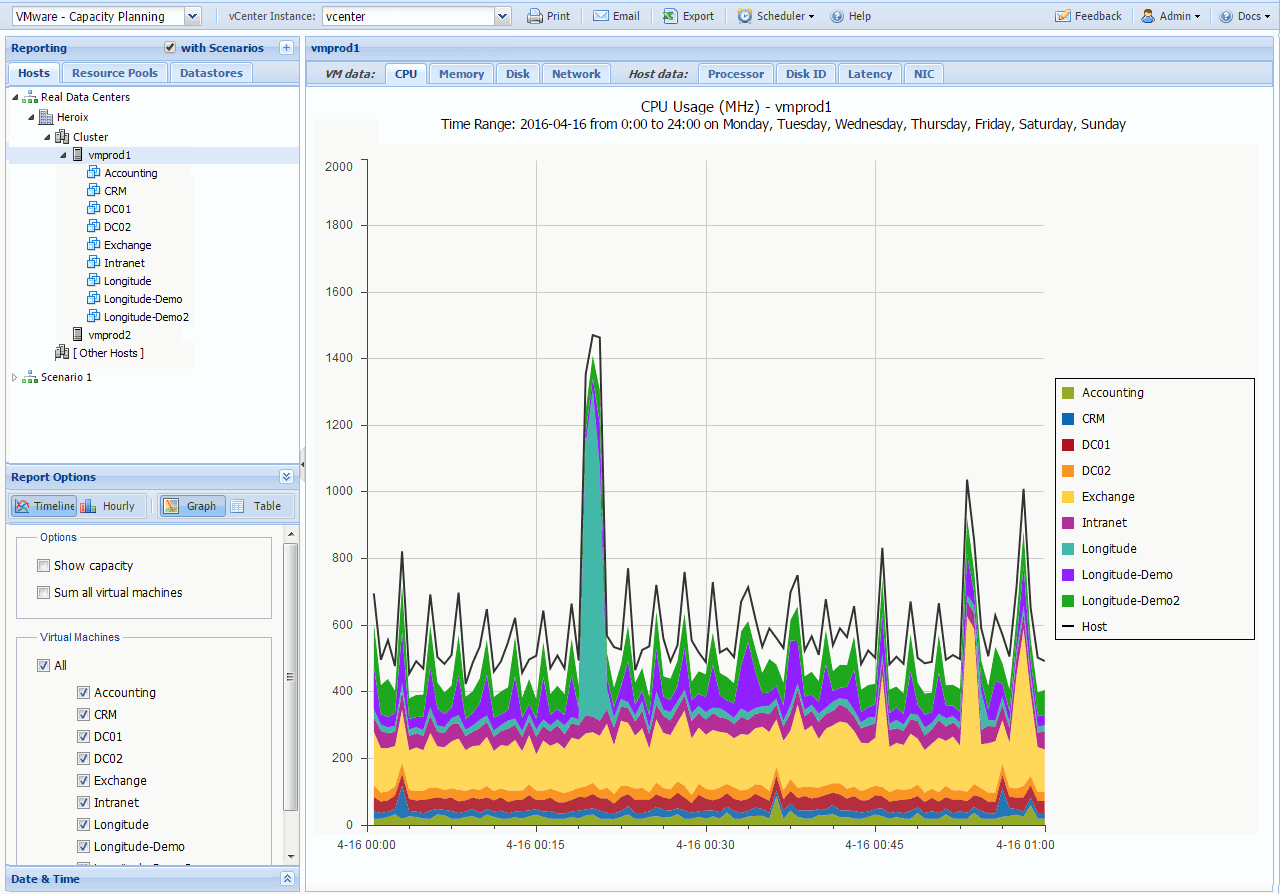Select the Hosts tab
This screenshot has width=1280, height=894.
[x=34, y=73]
